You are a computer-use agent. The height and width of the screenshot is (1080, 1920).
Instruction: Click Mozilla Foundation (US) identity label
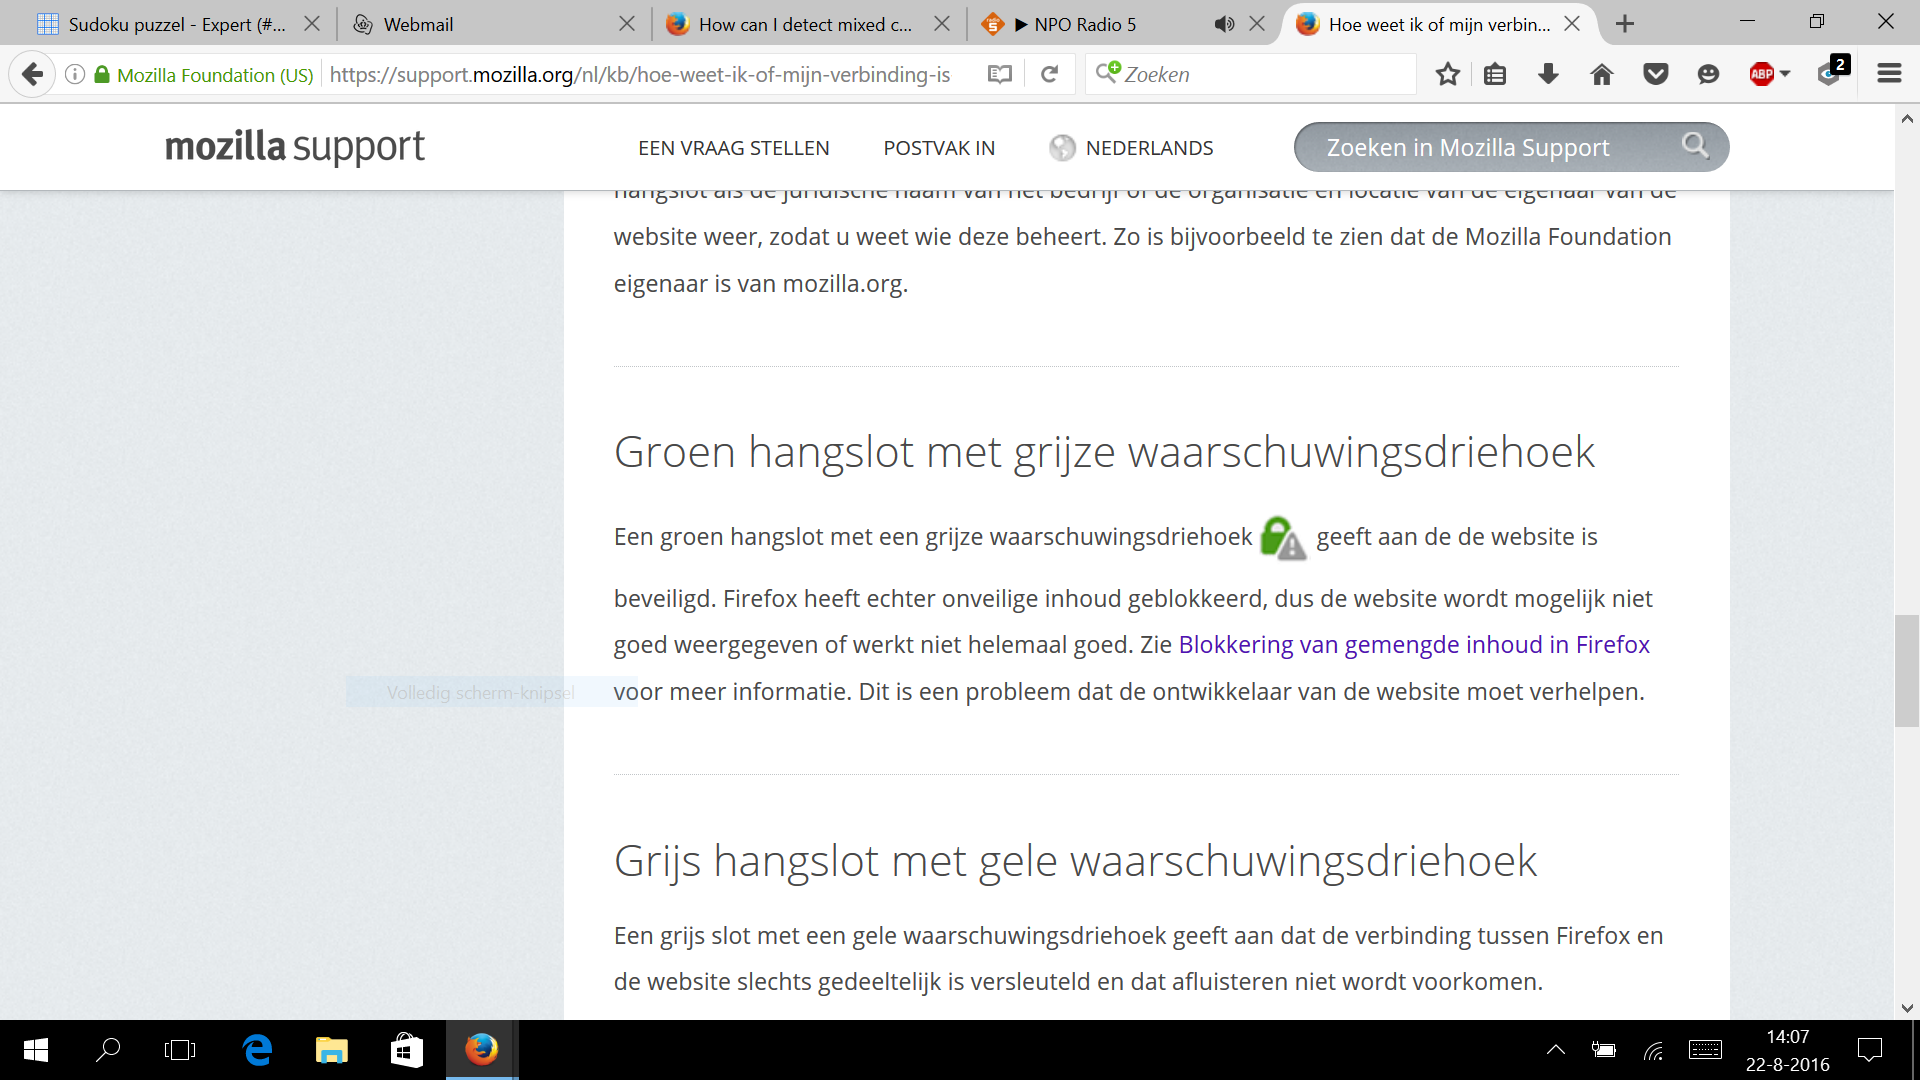215,75
